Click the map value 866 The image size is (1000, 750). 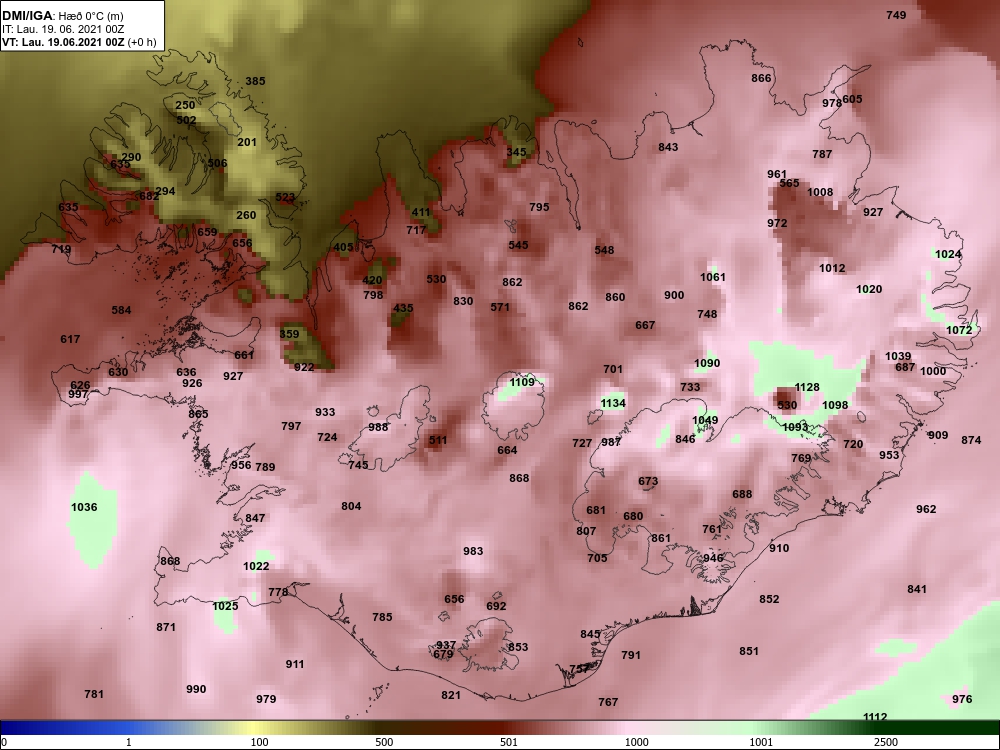click(761, 78)
